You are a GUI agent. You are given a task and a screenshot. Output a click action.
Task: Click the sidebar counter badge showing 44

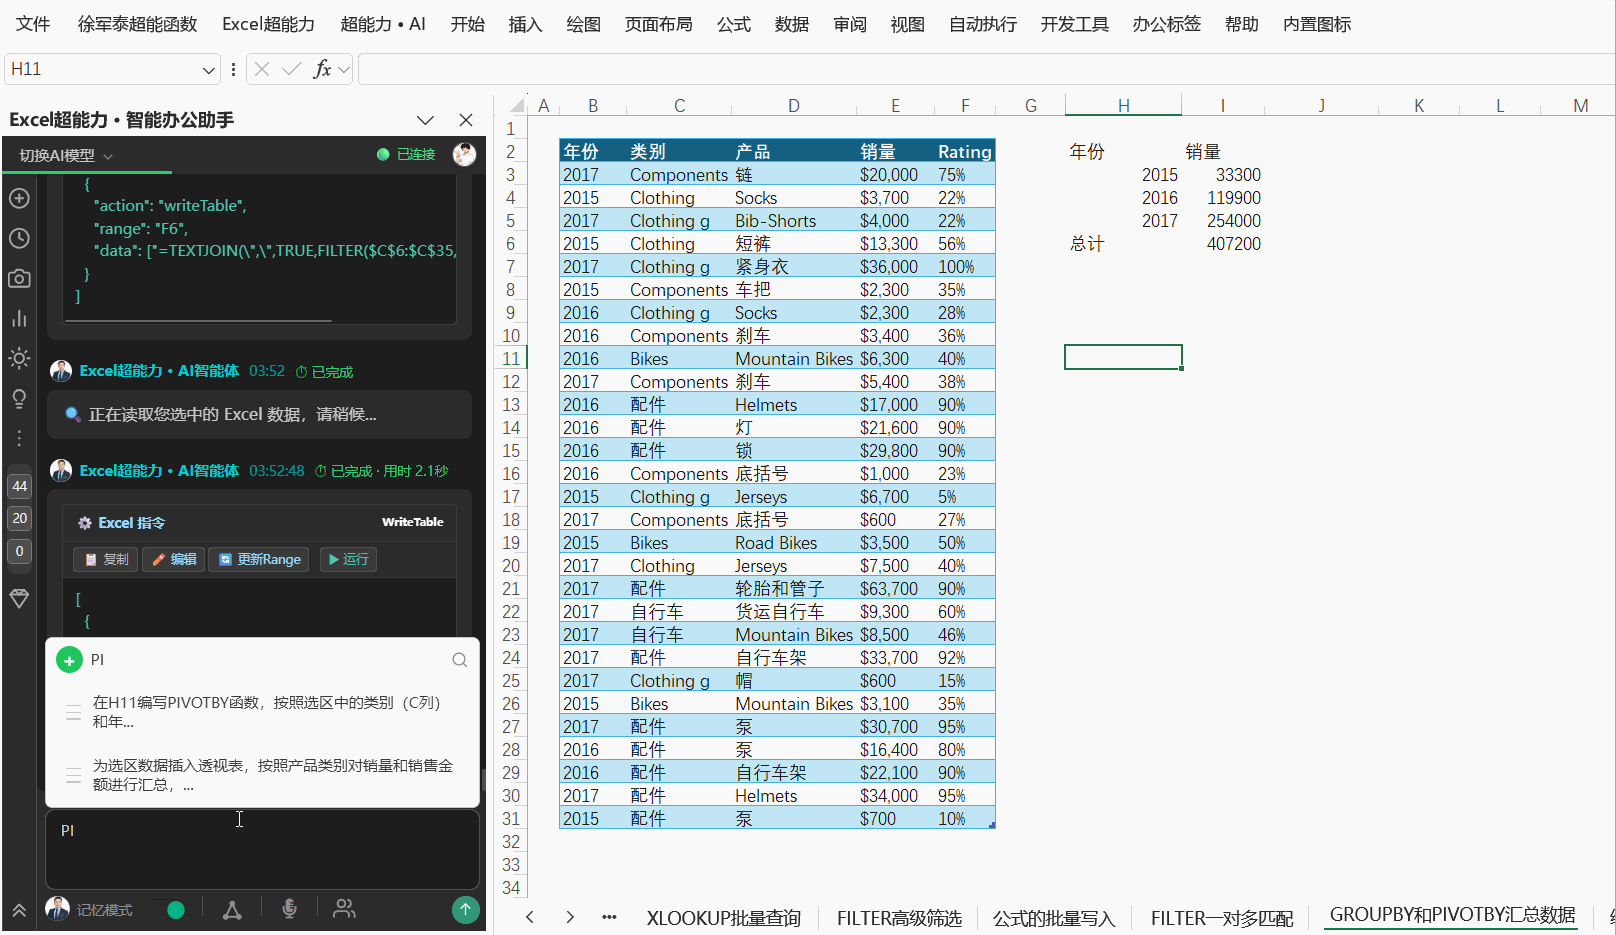[20, 486]
